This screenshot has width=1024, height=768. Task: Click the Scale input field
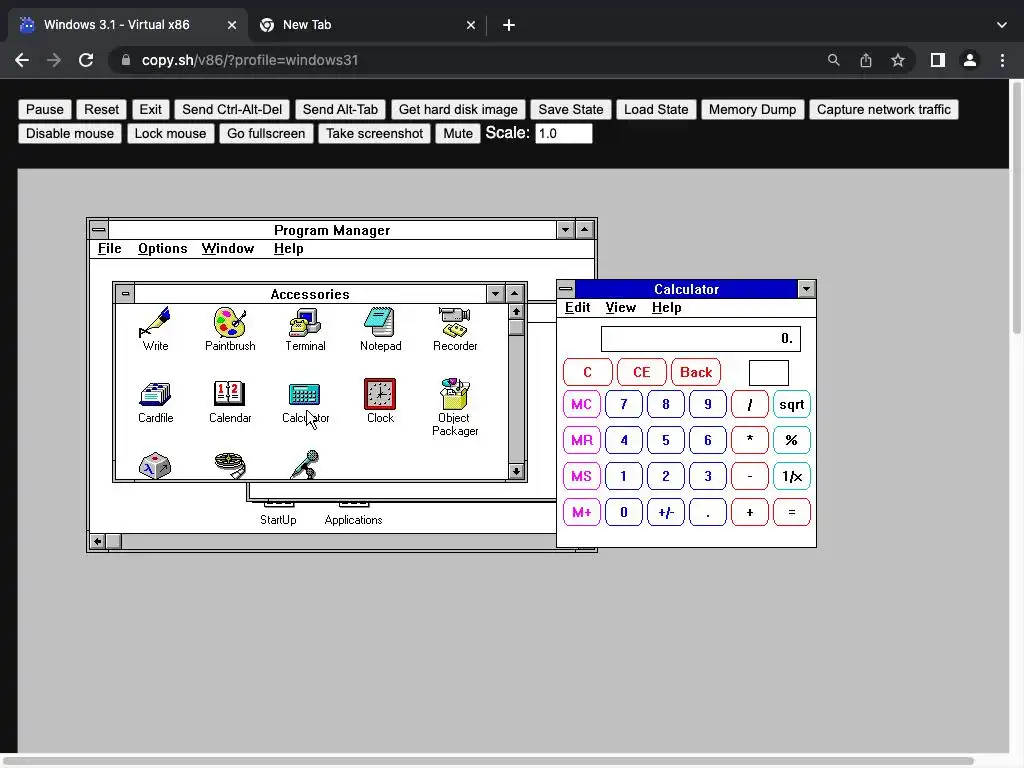point(564,133)
